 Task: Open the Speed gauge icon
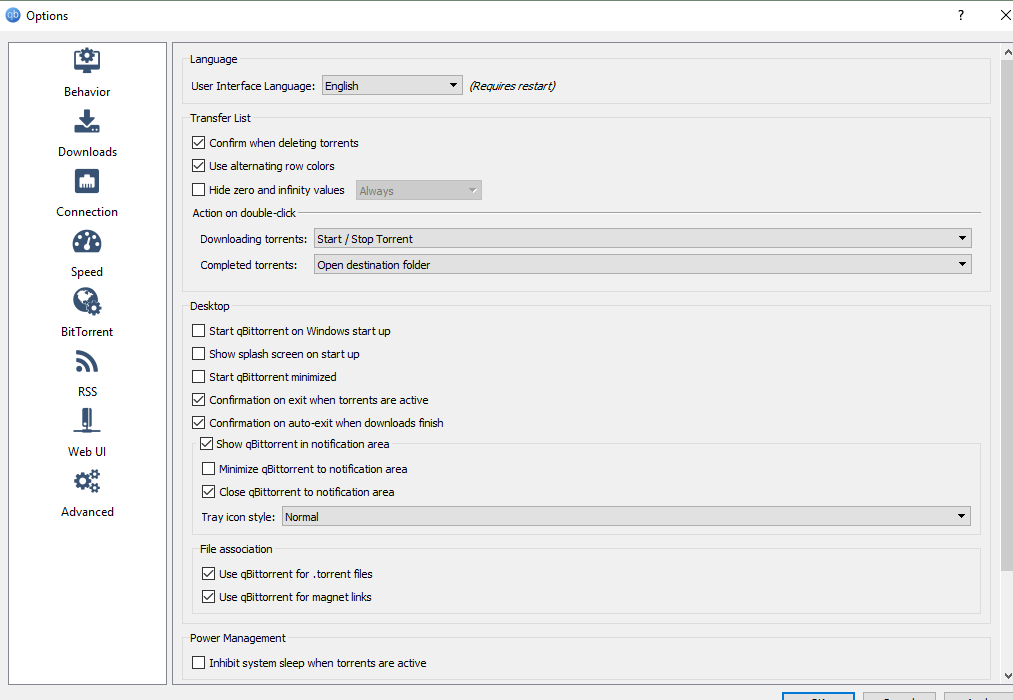(87, 242)
